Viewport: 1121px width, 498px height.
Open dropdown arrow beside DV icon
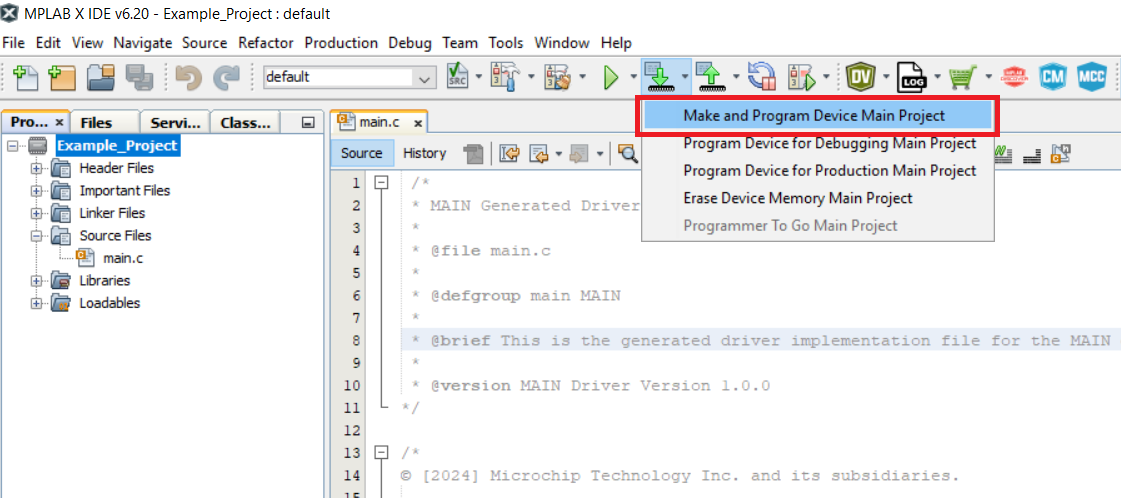886,77
